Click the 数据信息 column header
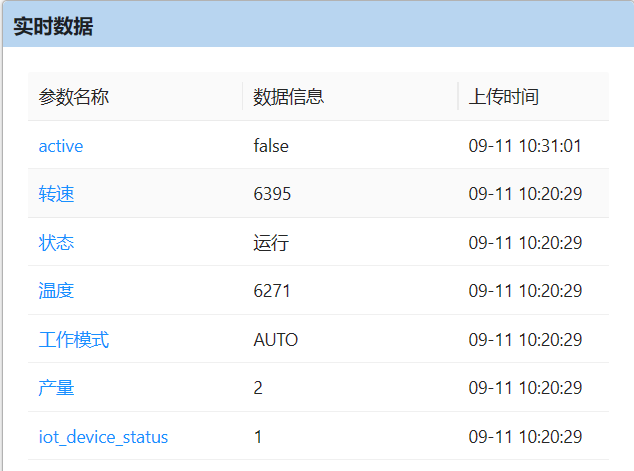 [x=289, y=97]
